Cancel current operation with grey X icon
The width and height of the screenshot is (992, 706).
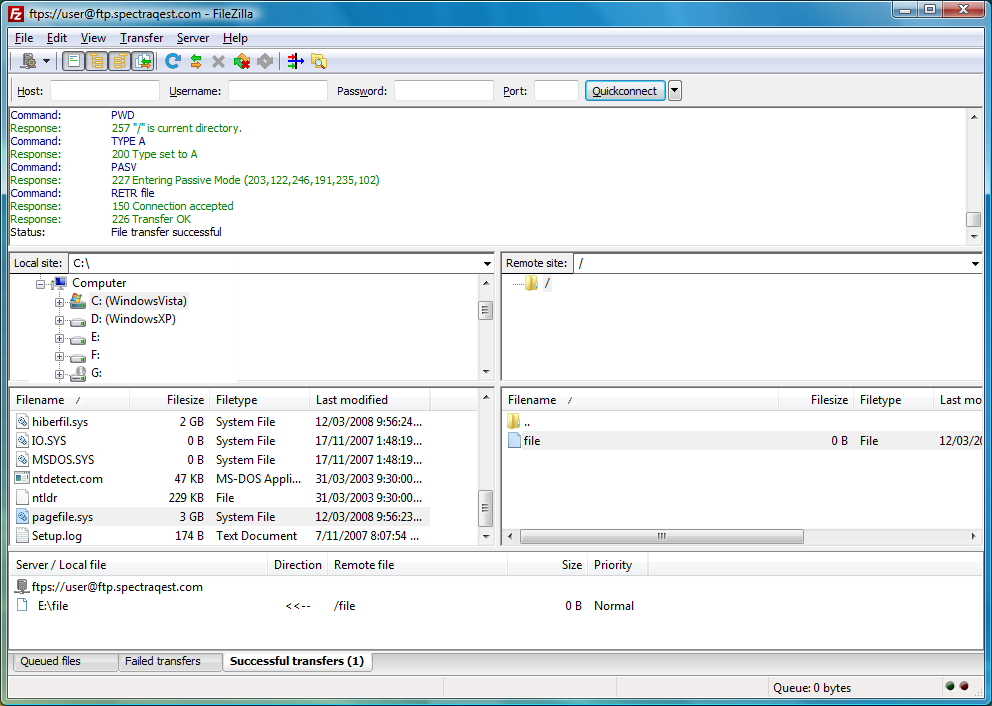pos(219,62)
